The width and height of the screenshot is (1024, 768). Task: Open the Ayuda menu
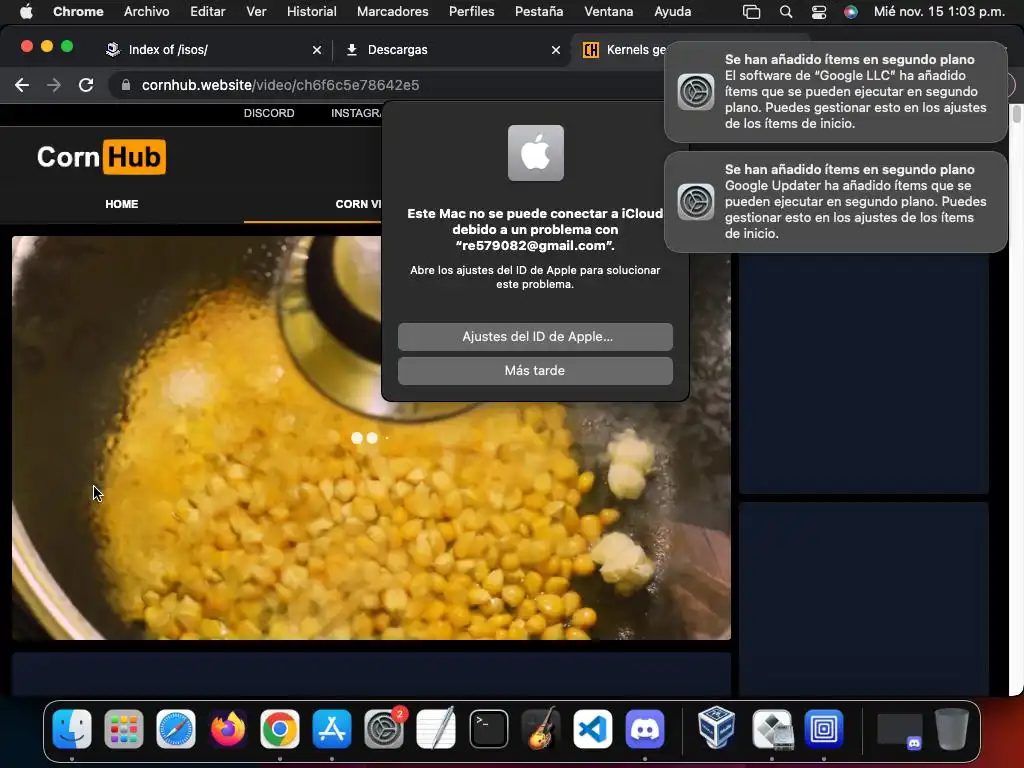point(673,11)
